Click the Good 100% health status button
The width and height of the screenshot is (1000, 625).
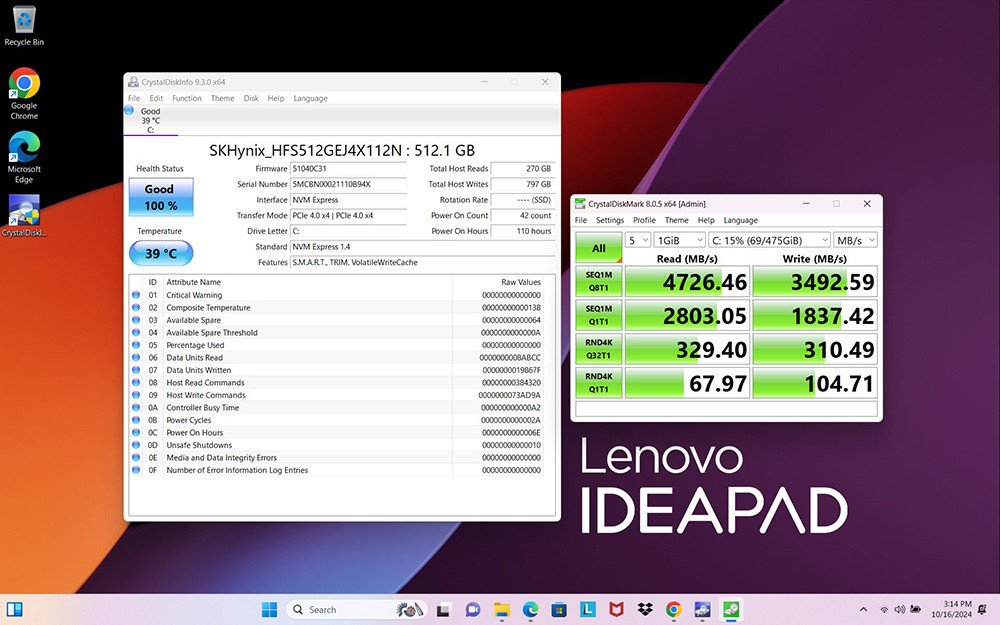[x=160, y=197]
